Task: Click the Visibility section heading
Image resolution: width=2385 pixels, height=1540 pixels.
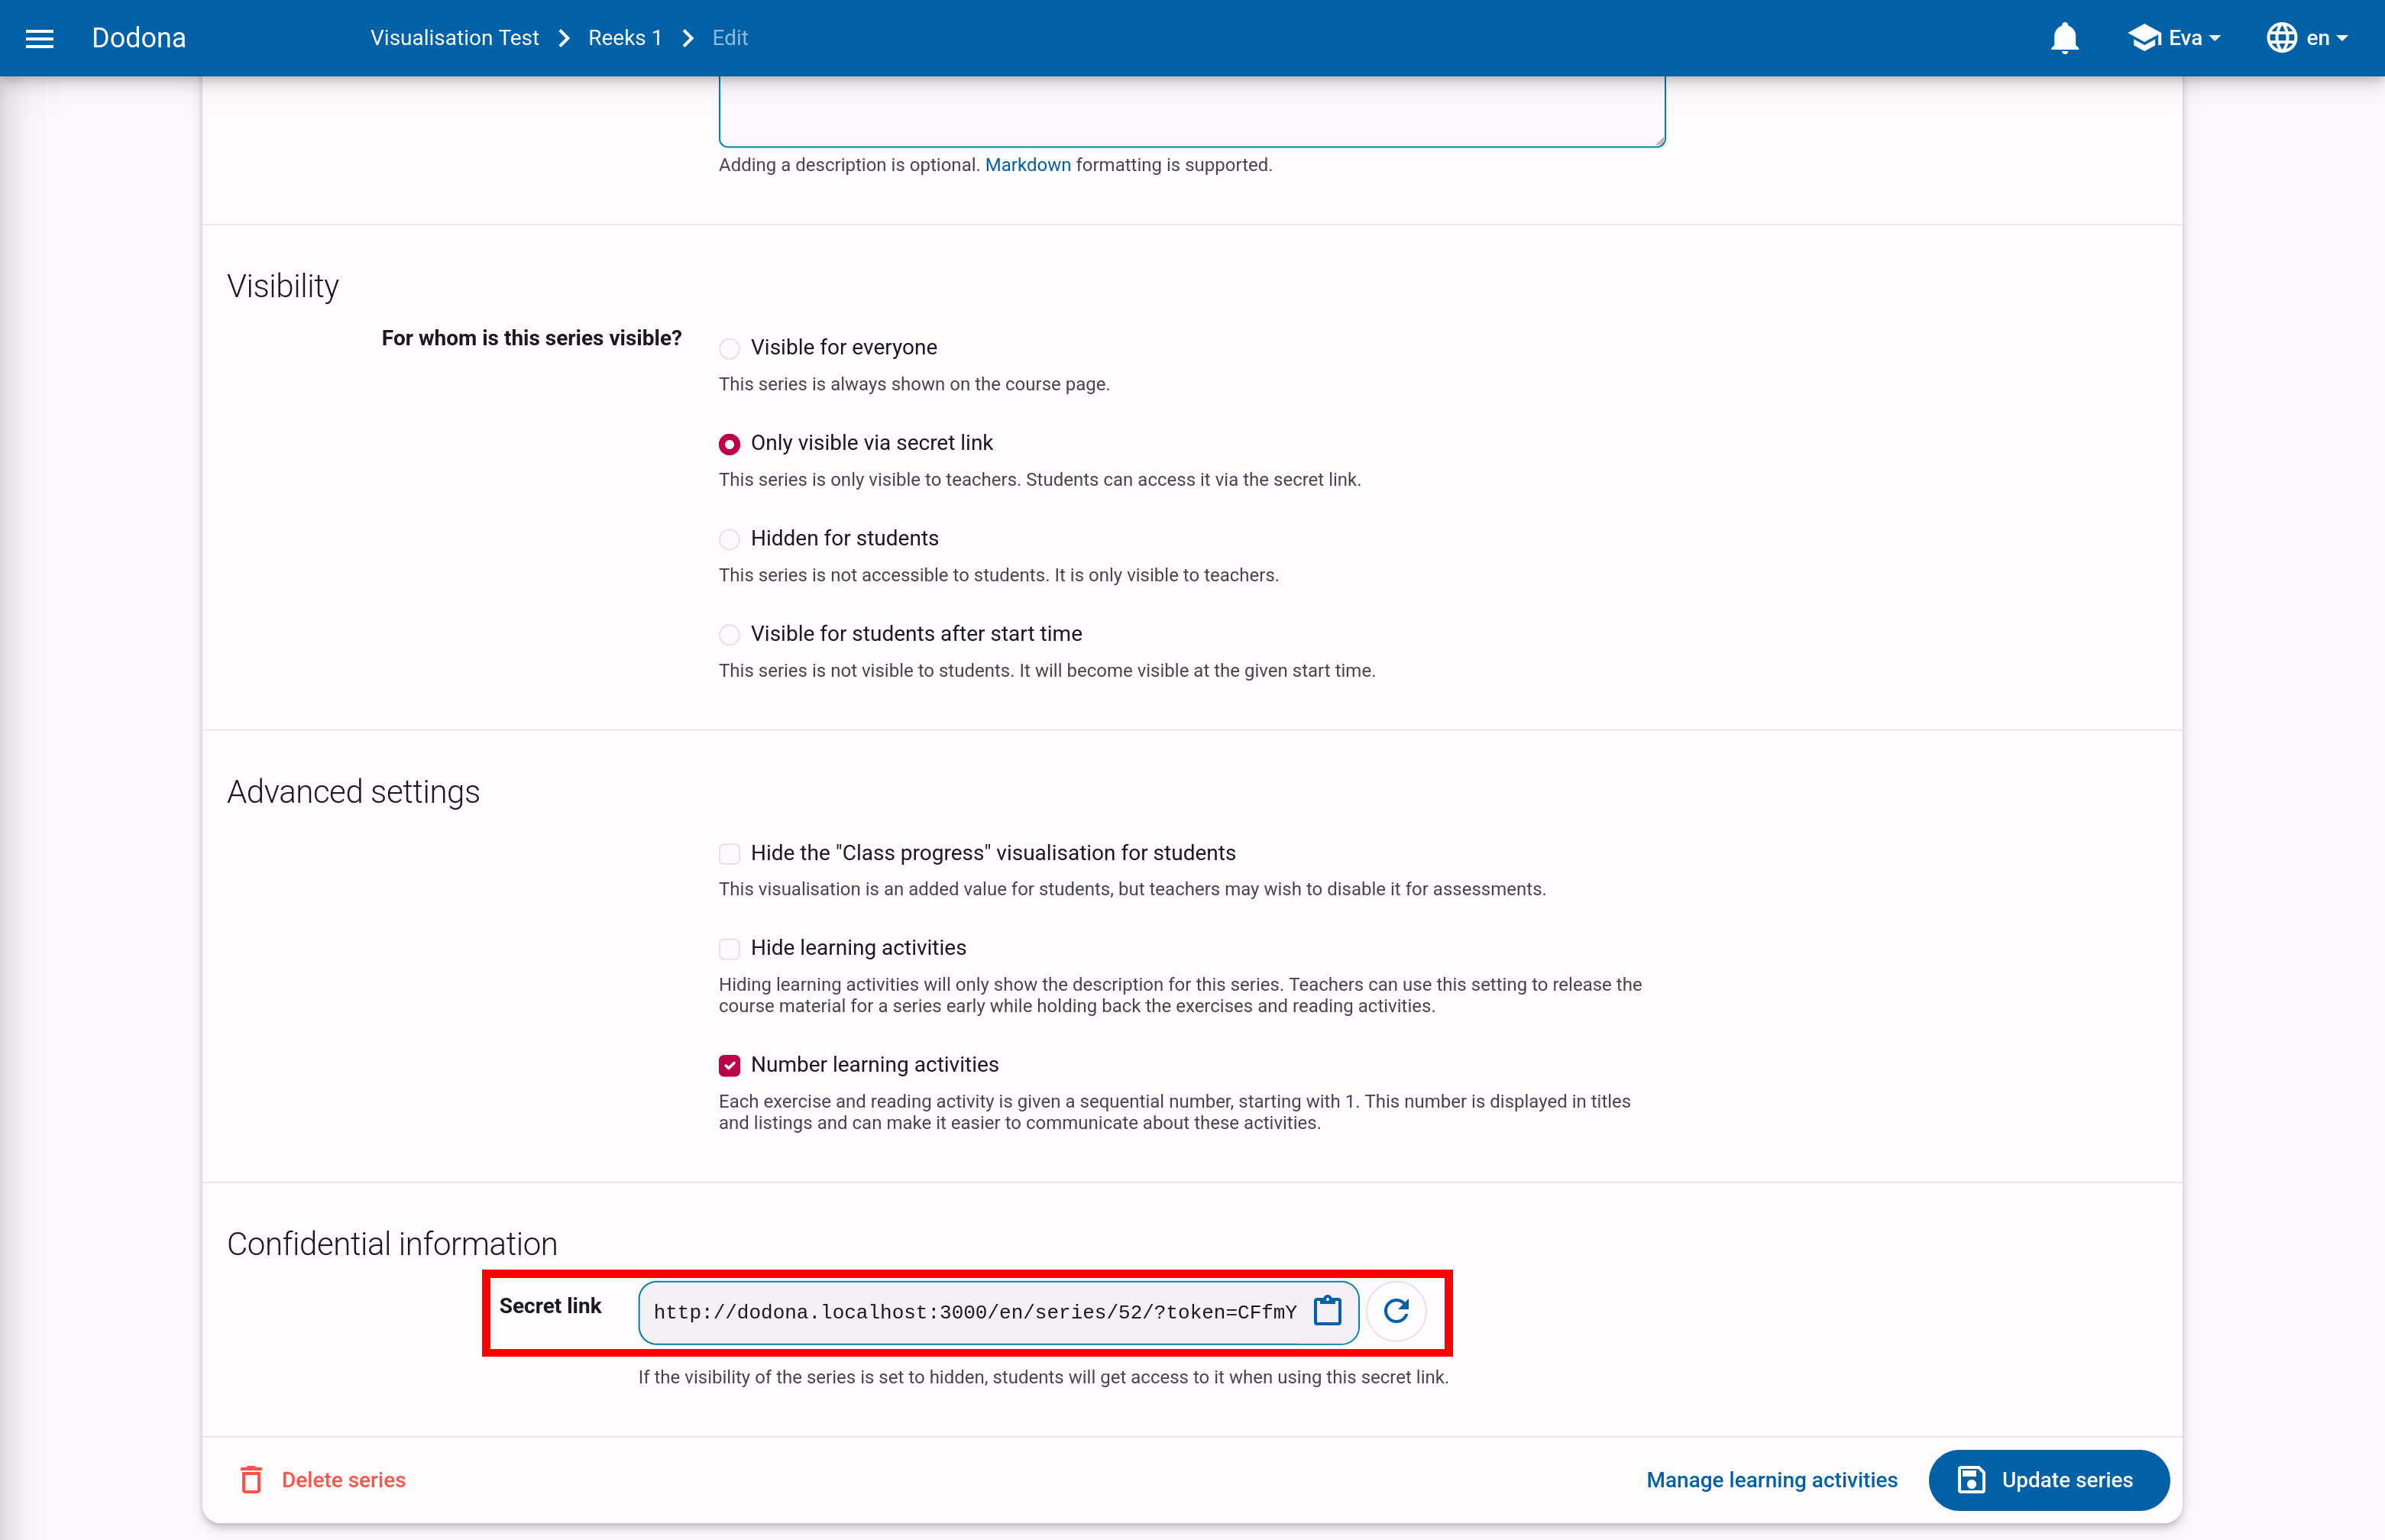Action: point(283,286)
